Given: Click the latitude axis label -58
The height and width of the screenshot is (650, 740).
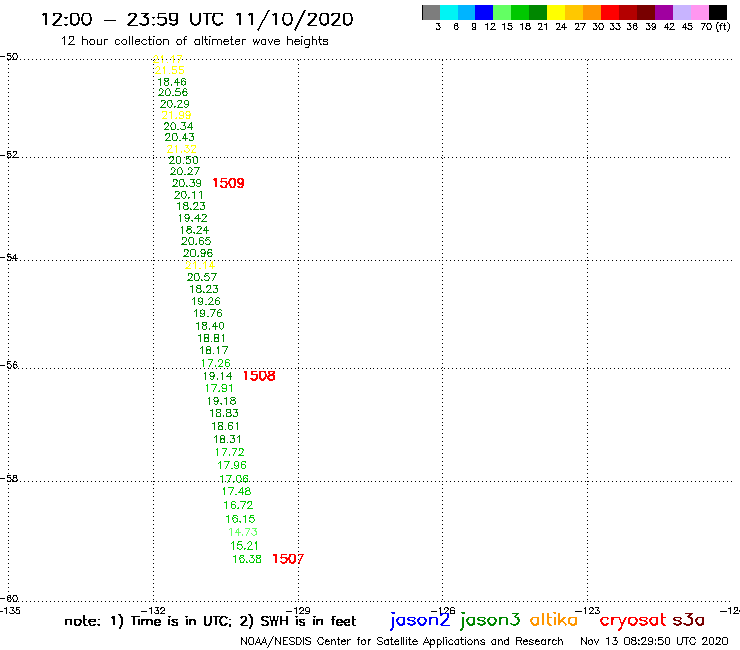Looking at the screenshot, I should pos(9,479).
